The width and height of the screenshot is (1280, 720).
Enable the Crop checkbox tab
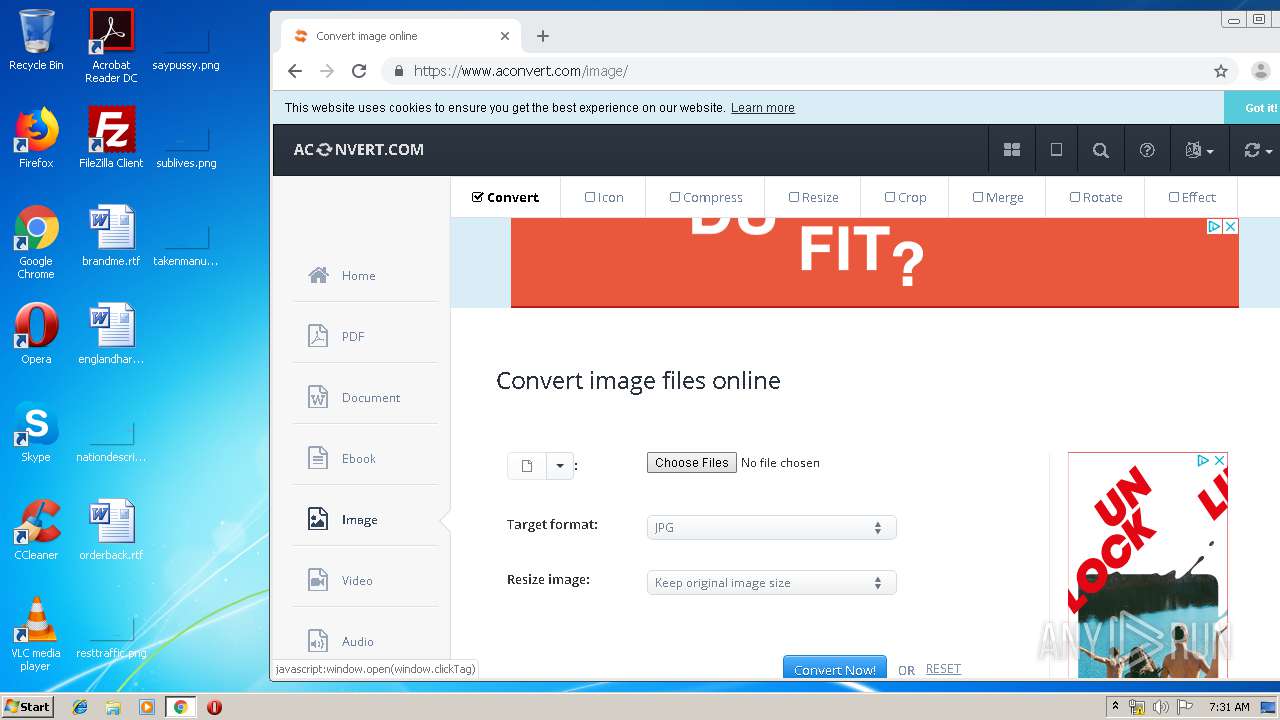(905, 197)
